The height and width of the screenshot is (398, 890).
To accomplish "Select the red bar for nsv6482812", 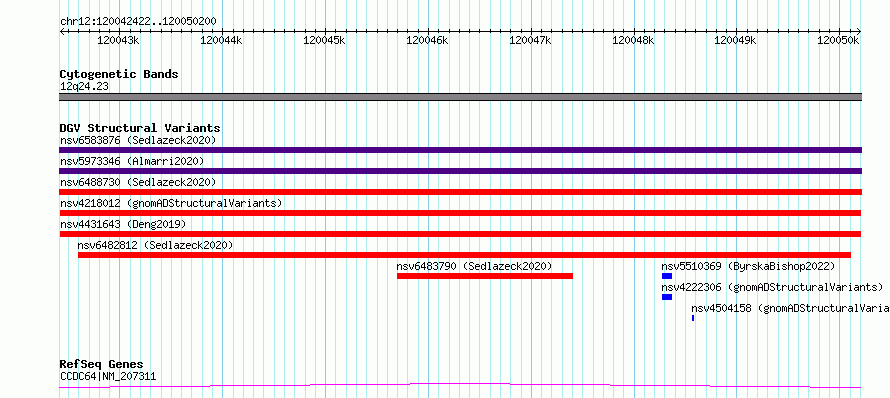I will point(464,255).
